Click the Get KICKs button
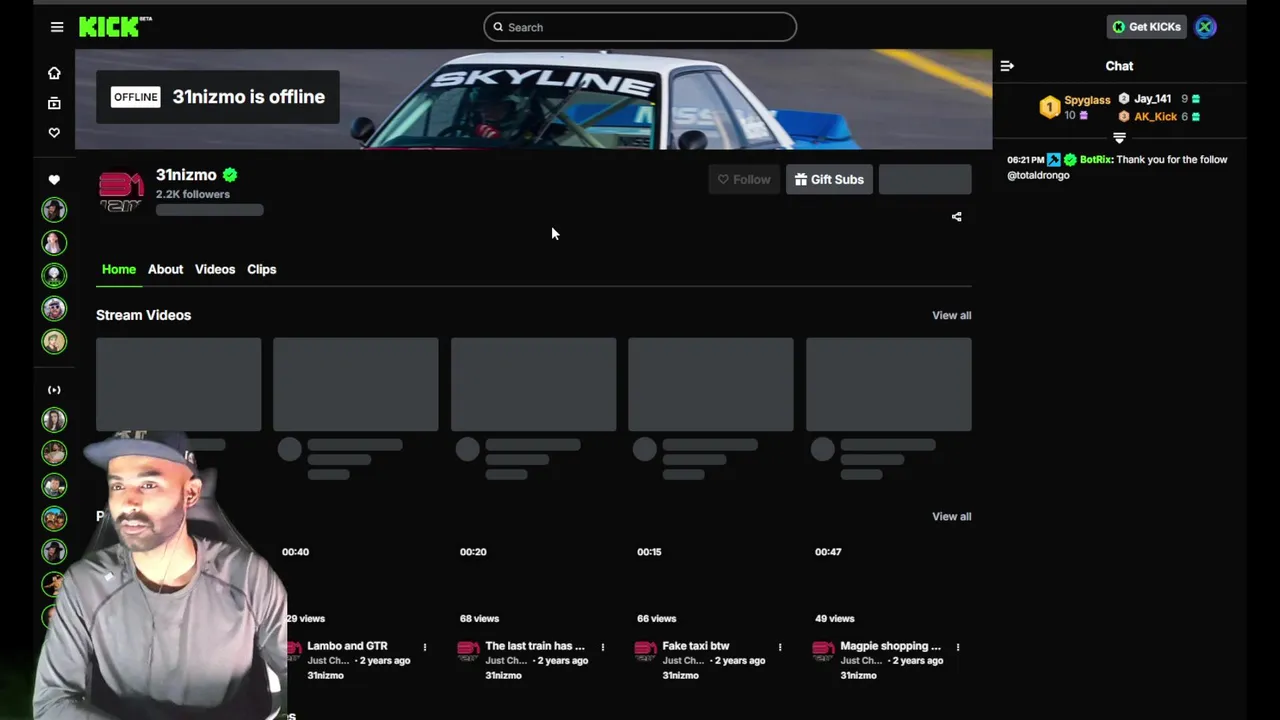Image resolution: width=1280 pixels, height=720 pixels. (x=1146, y=27)
